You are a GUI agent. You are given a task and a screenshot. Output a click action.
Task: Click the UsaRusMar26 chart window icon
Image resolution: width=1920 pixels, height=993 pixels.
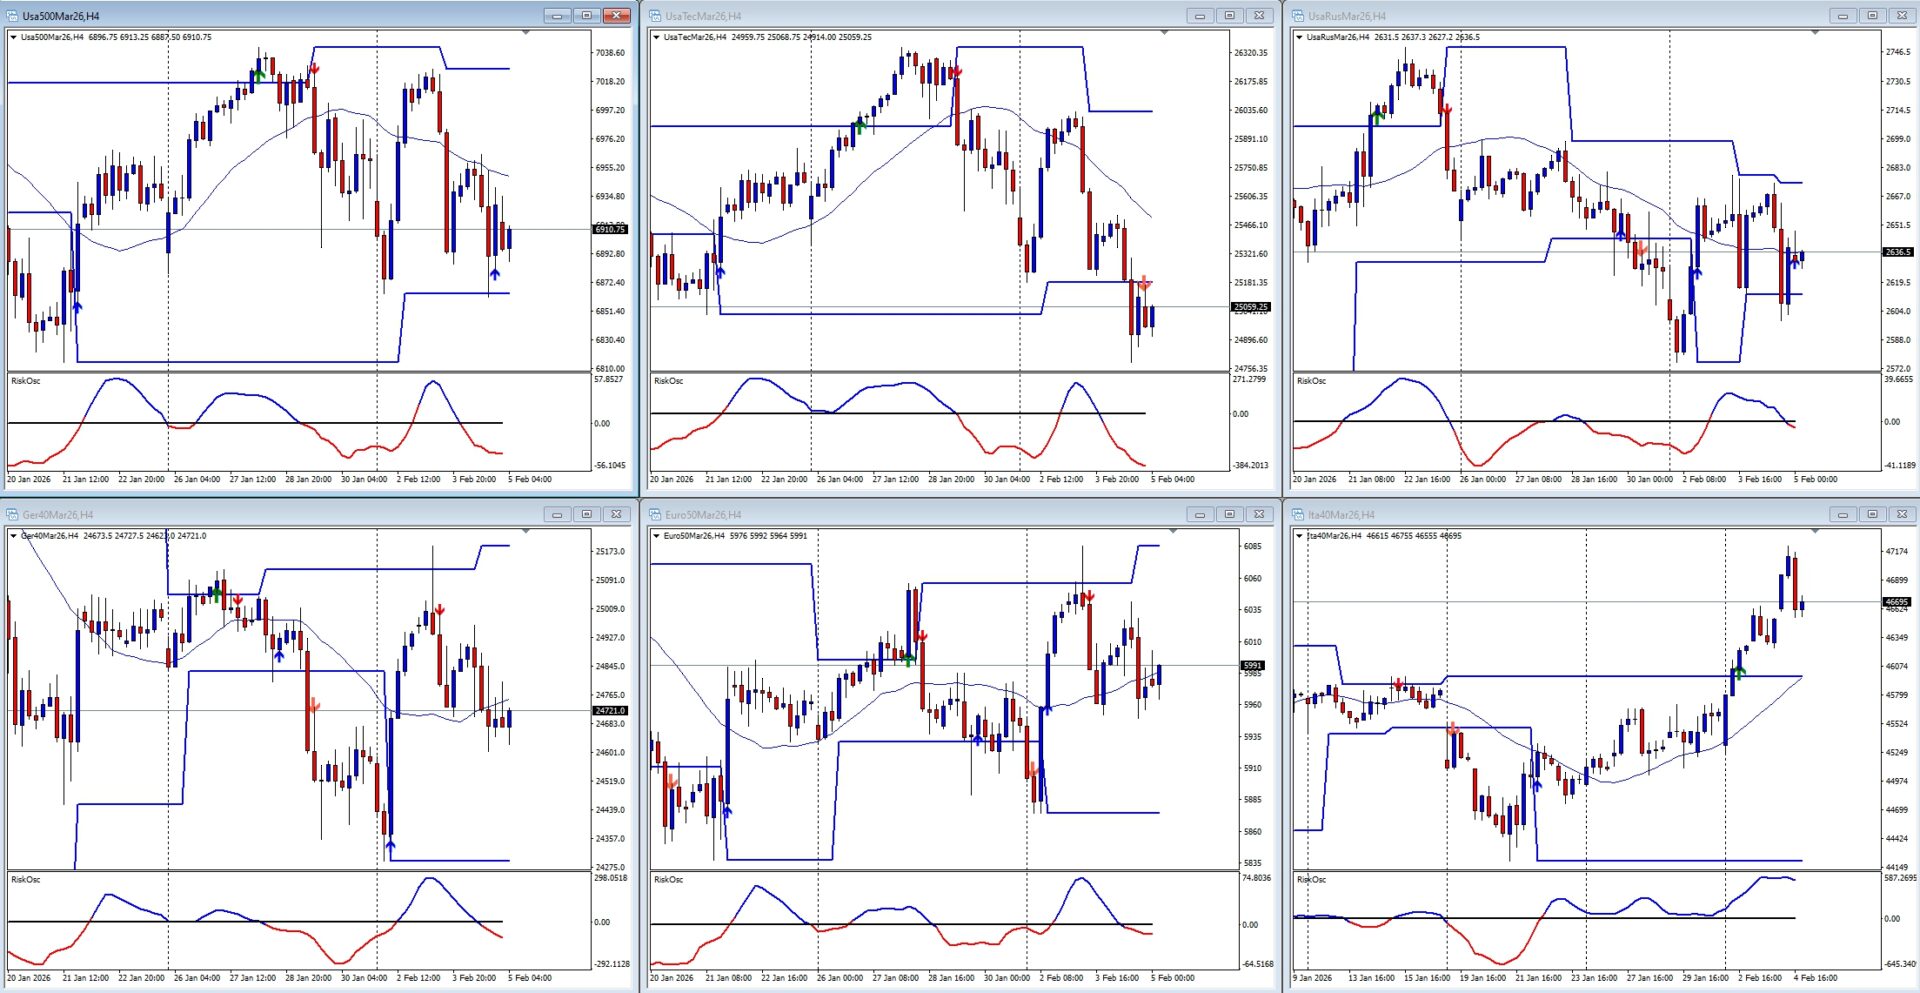[1299, 16]
